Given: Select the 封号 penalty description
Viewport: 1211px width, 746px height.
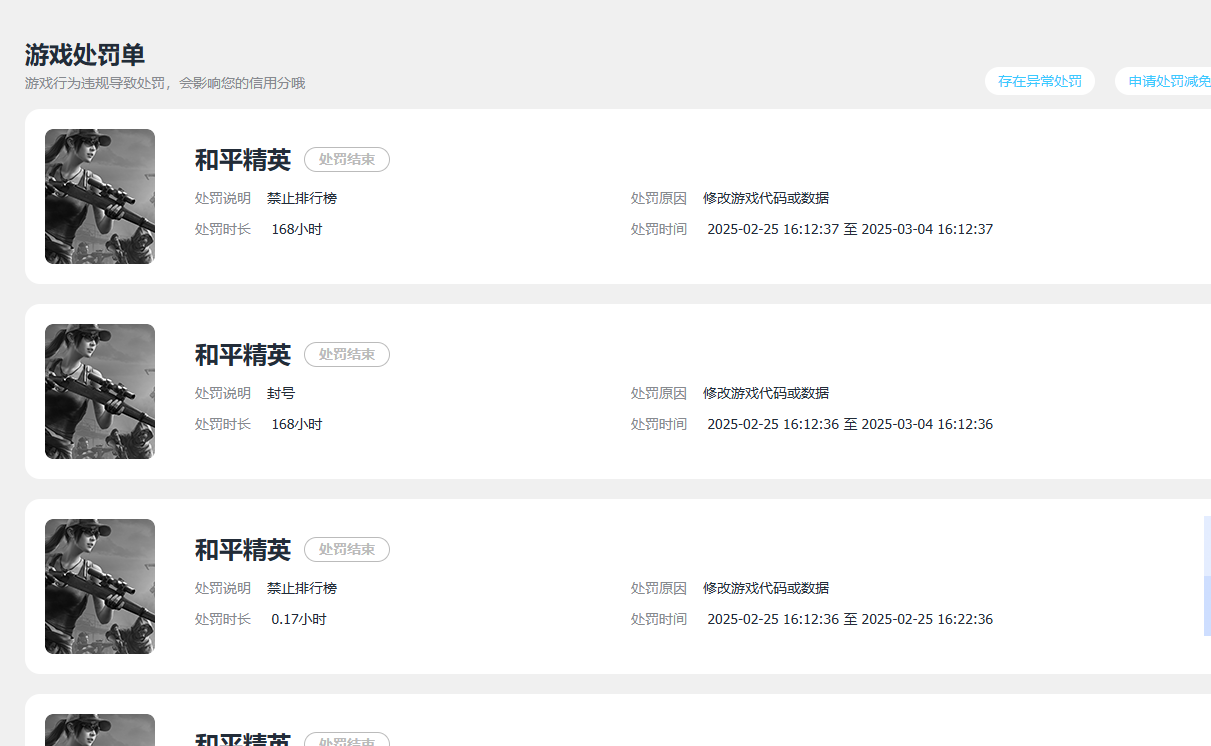Looking at the screenshot, I should coord(281,393).
